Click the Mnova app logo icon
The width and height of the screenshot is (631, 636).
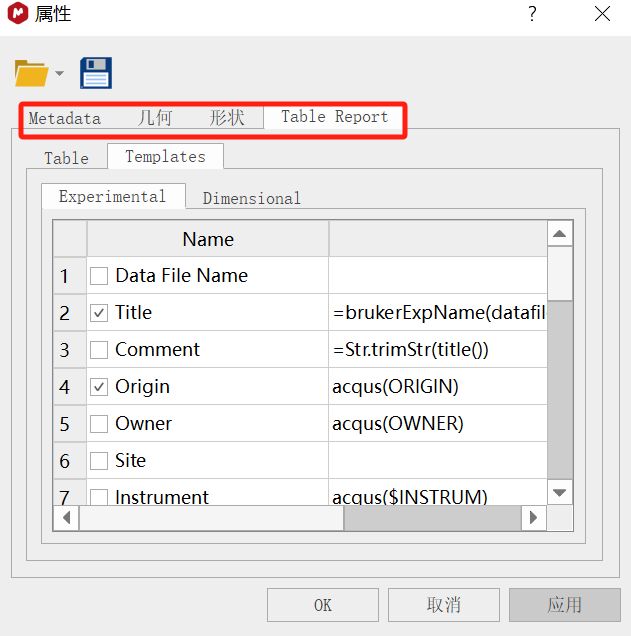[17, 14]
